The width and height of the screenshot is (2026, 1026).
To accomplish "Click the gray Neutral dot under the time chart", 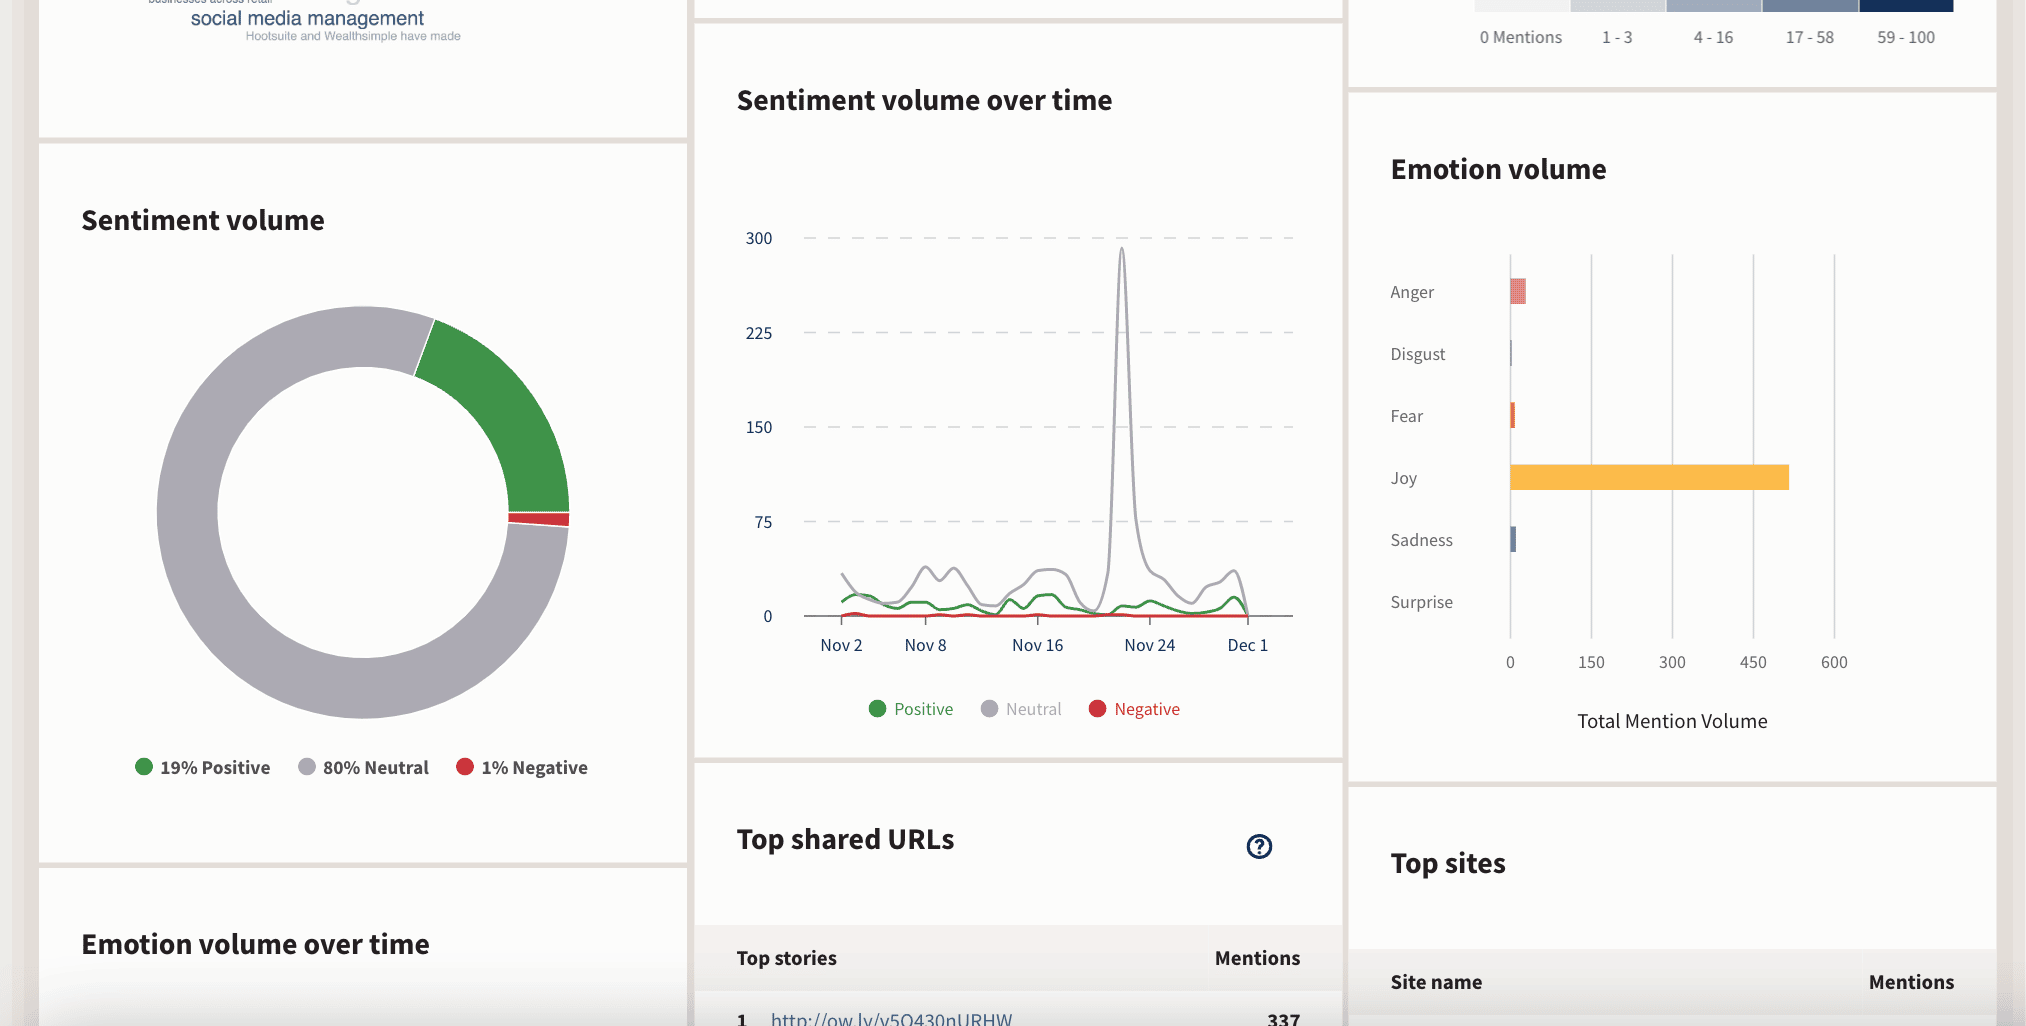I will tap(990, 708).
